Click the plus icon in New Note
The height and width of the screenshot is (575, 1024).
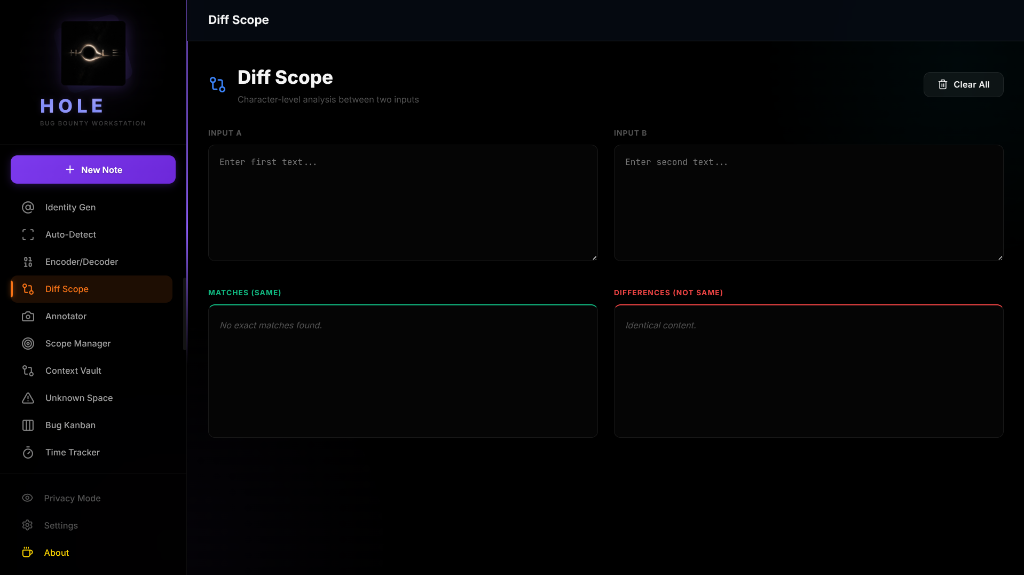click(x=70, y=170)
